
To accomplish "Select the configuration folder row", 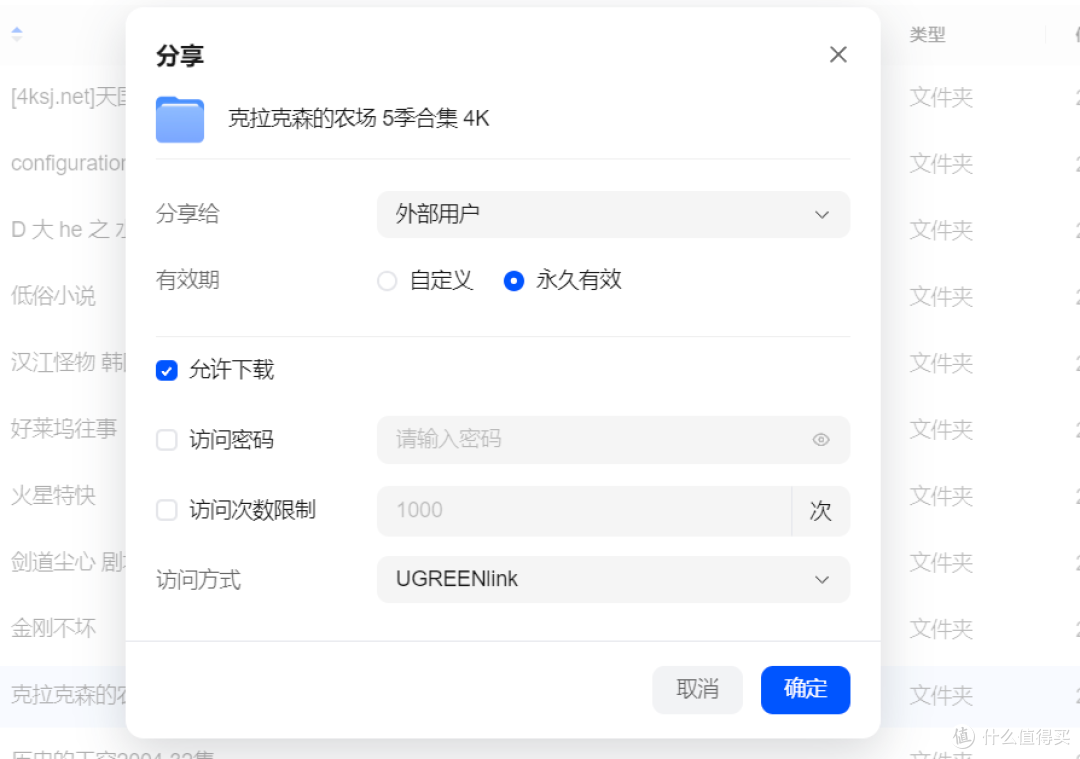I will [68, 163].
